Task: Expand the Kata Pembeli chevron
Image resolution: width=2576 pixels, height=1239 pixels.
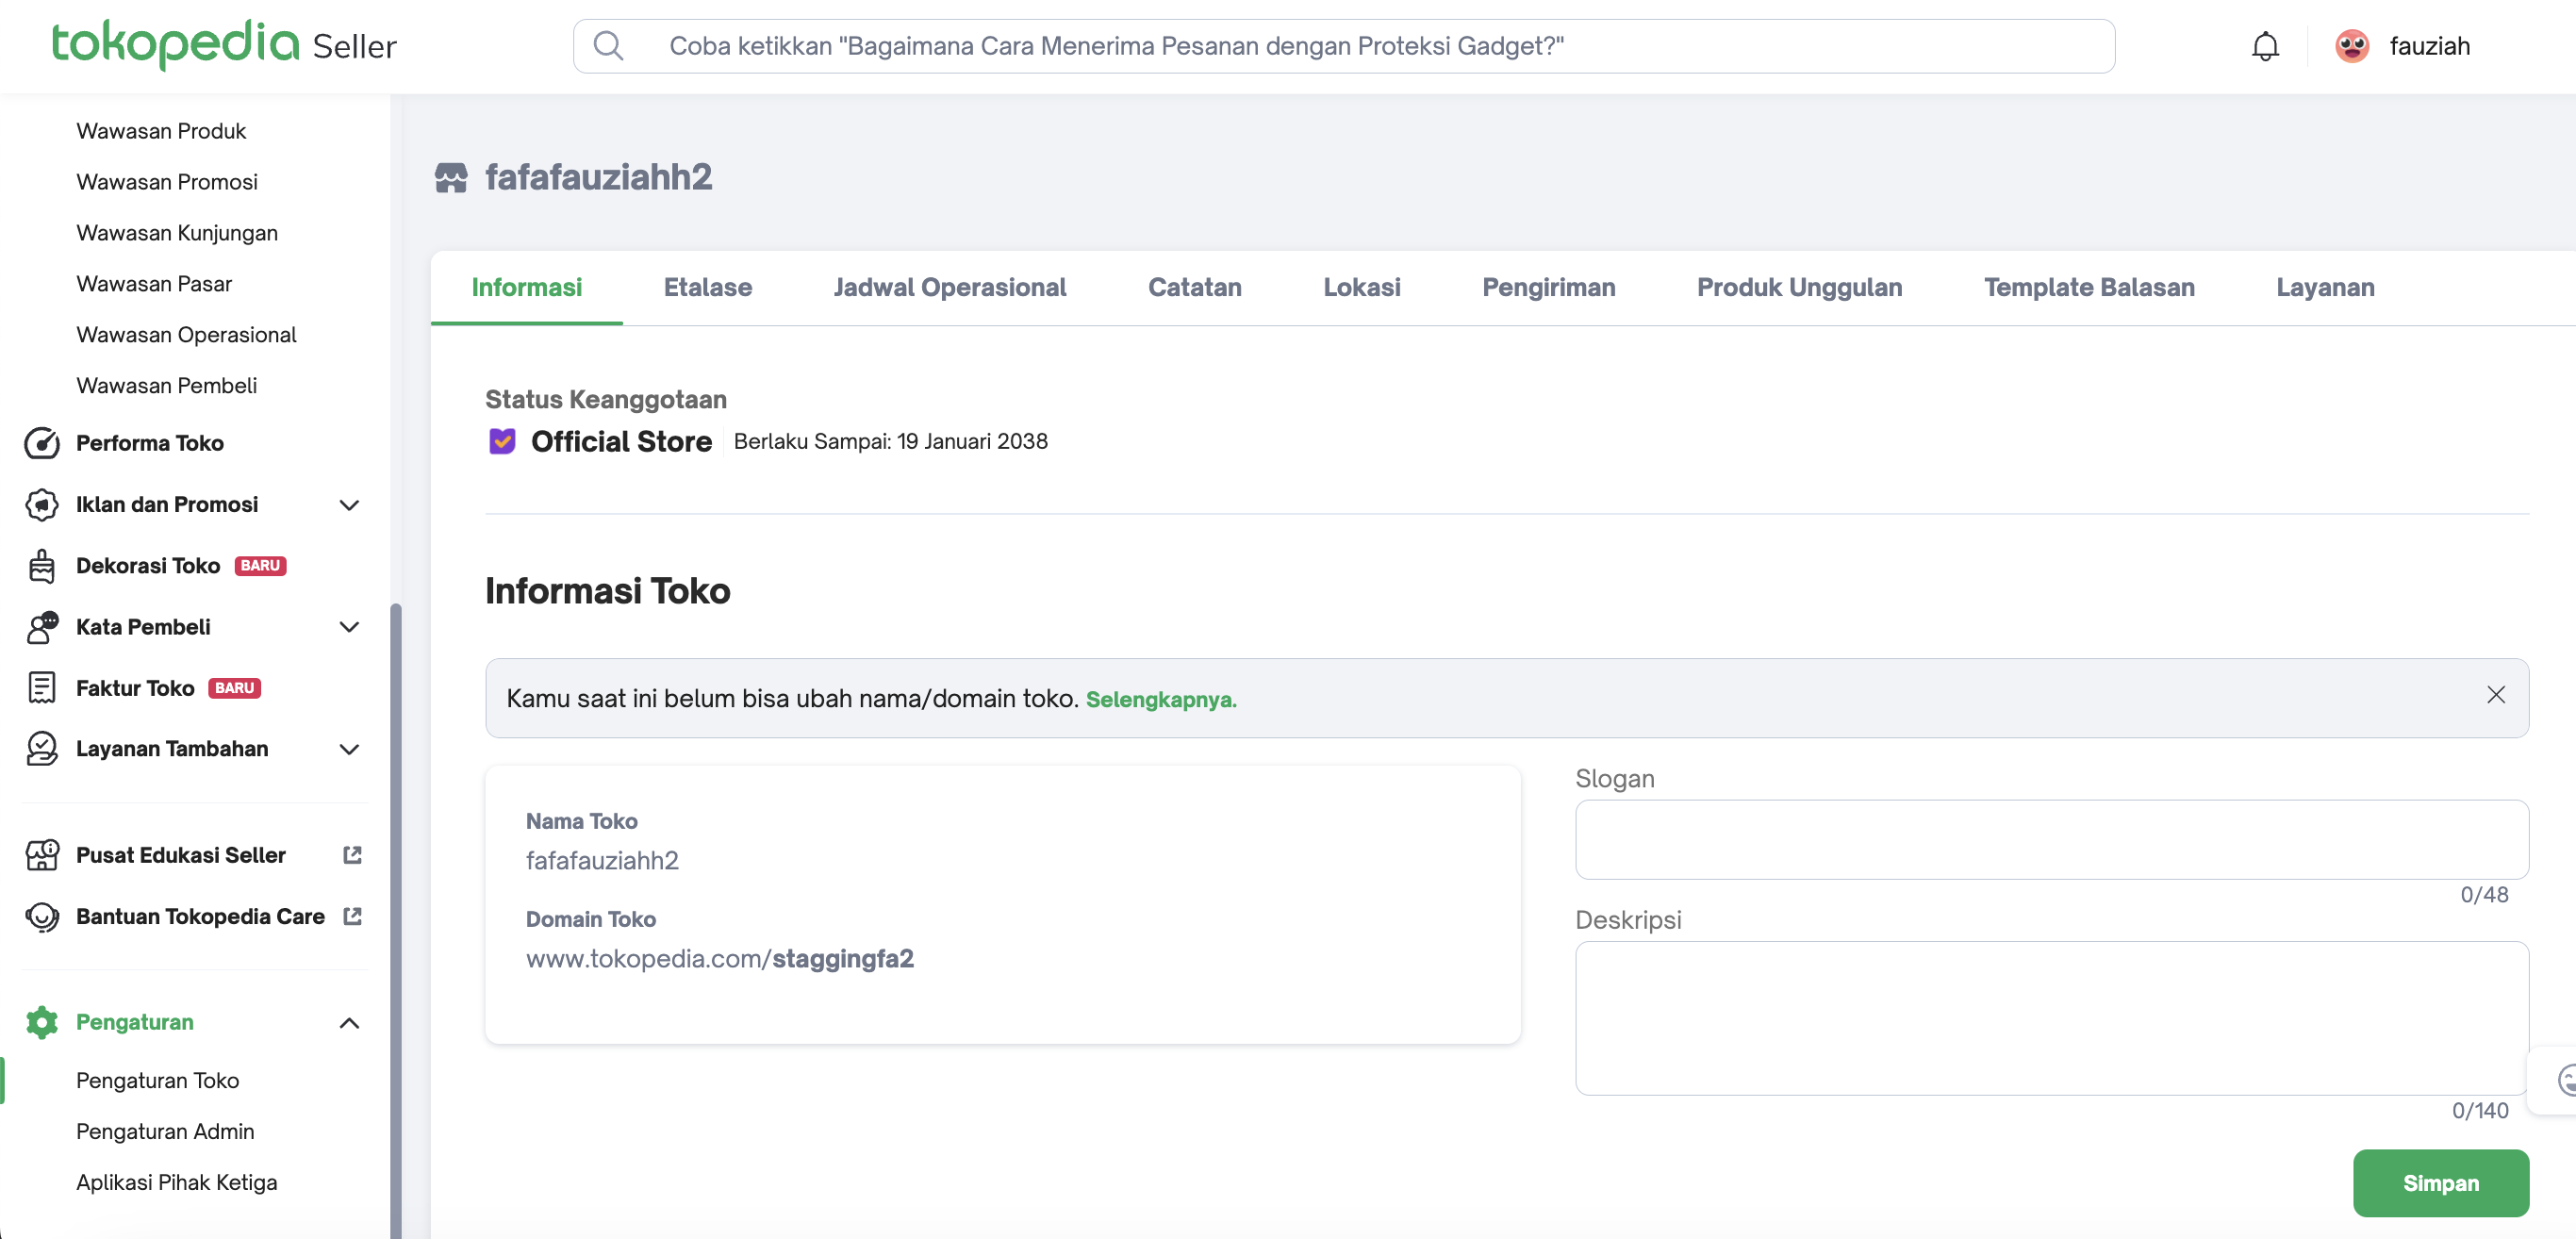Action: pos(349,627)
